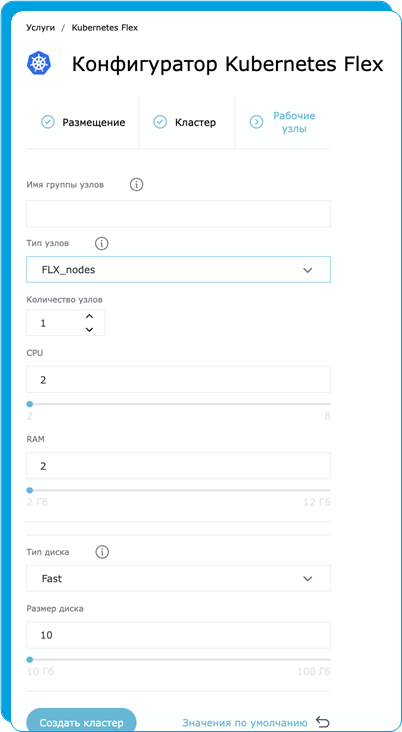Screen dimensions: 402x732
Task: Increase node count with up arrow
Action: pos(90,316)
